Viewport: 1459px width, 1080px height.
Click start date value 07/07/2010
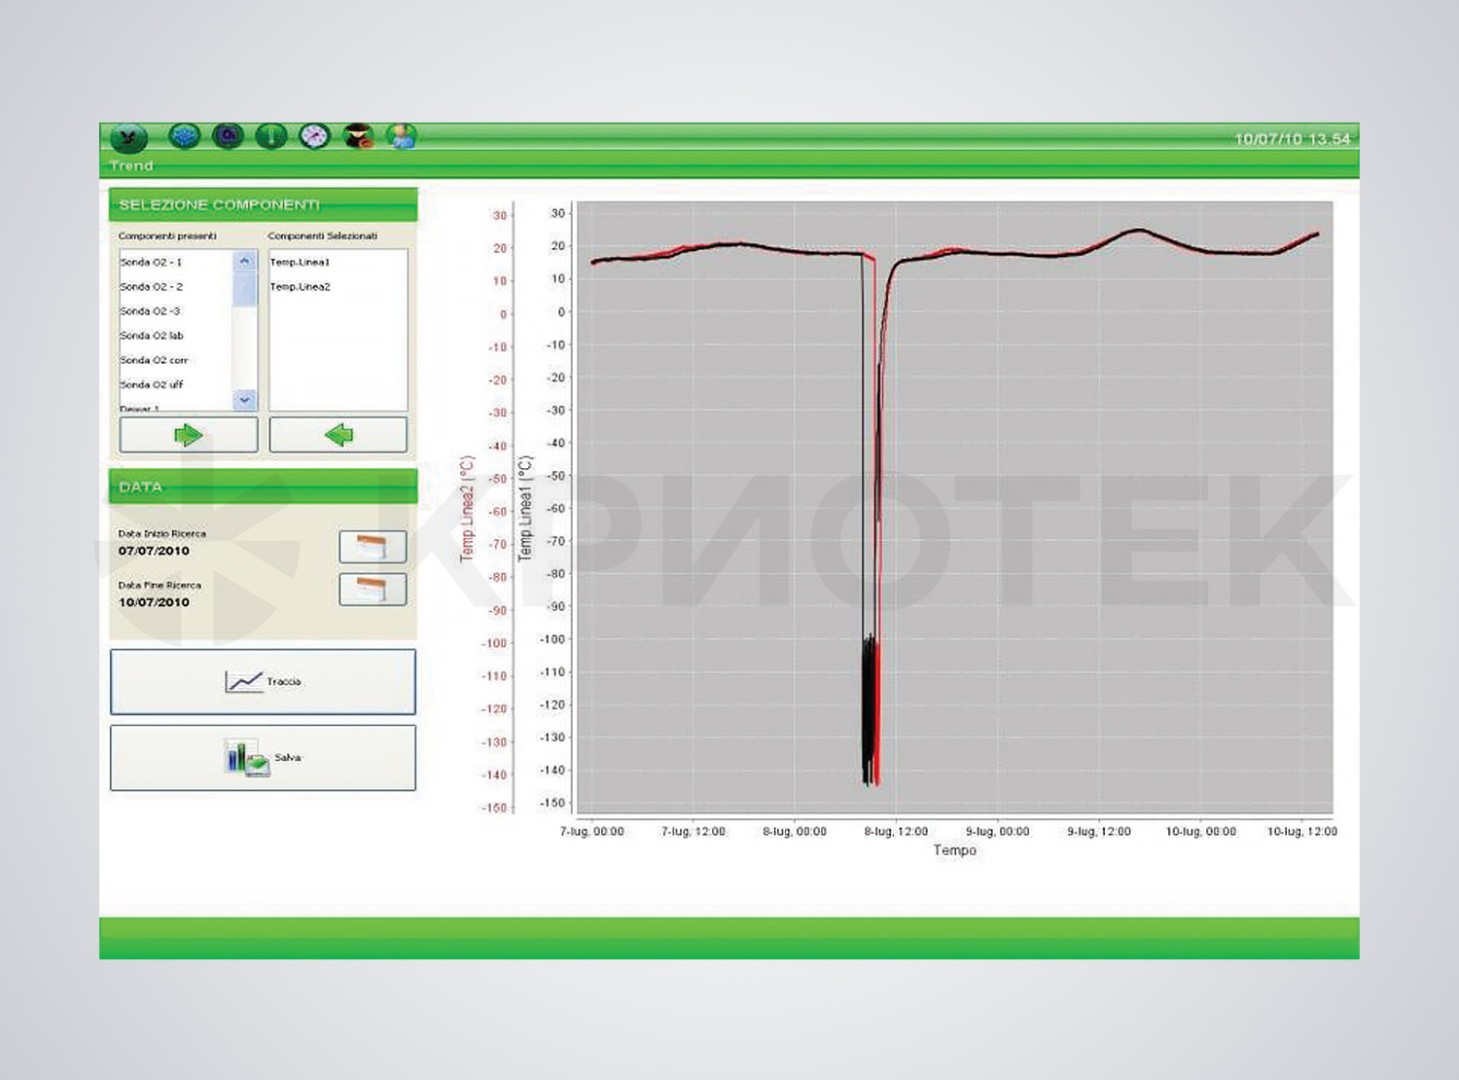pyautogui.click(x=154, y=551)
